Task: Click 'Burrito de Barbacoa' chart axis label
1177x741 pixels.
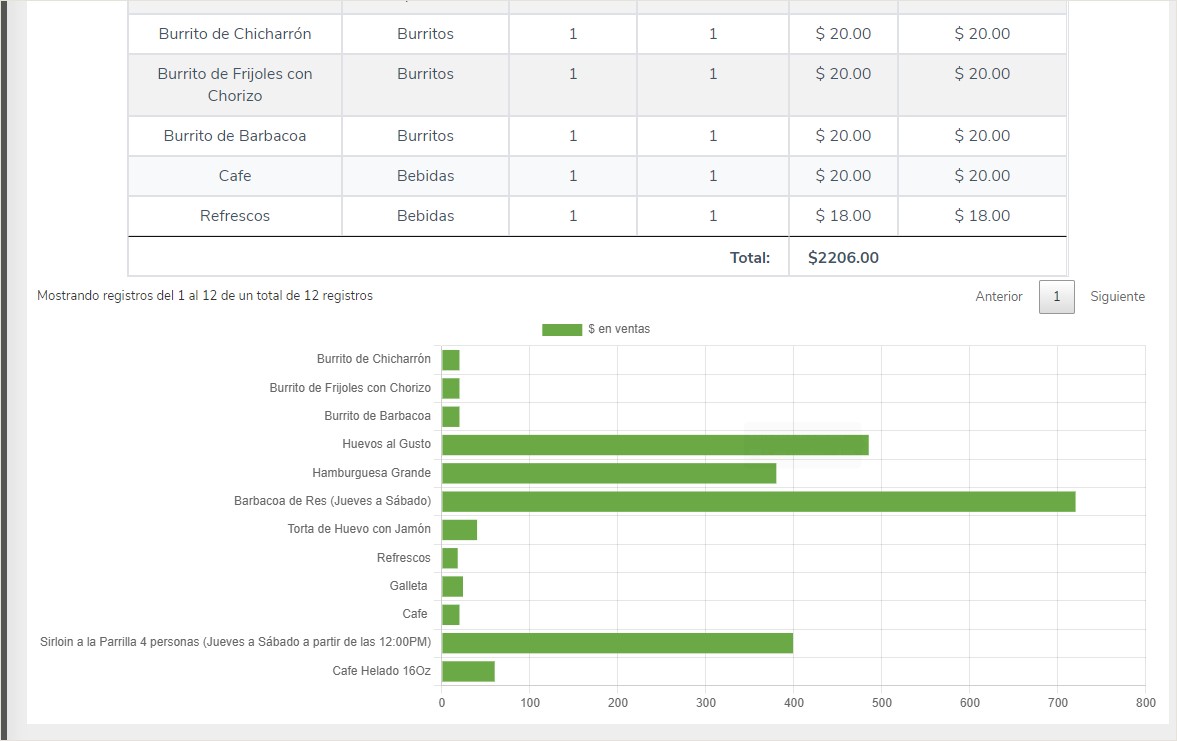Action: click(378, 416)
